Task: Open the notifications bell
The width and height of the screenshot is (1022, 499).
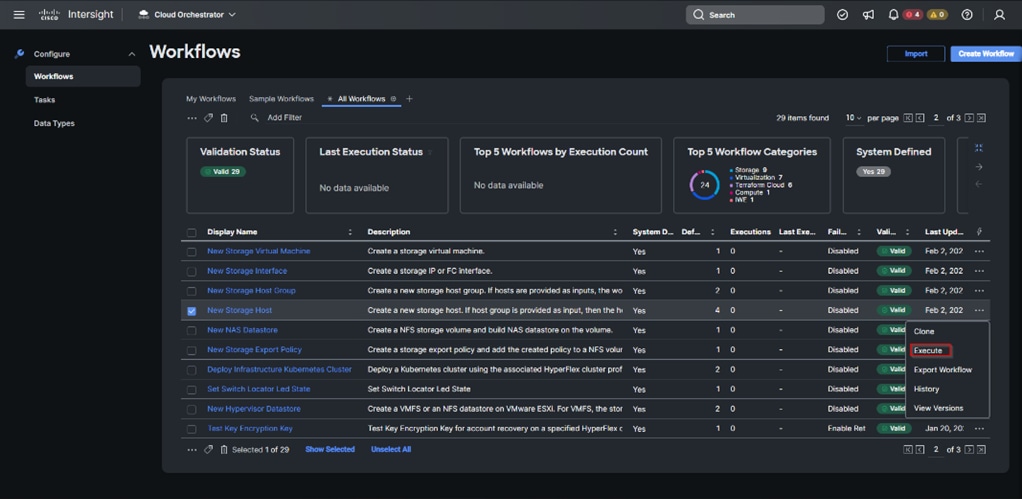Action: click(x=893, y=15)
